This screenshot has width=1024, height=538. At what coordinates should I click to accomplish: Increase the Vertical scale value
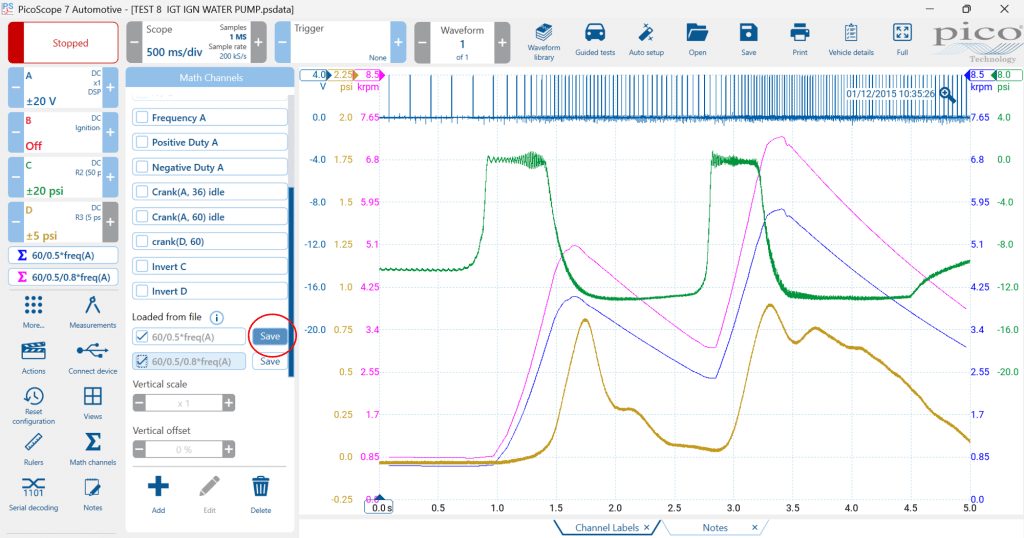[229, 403]
